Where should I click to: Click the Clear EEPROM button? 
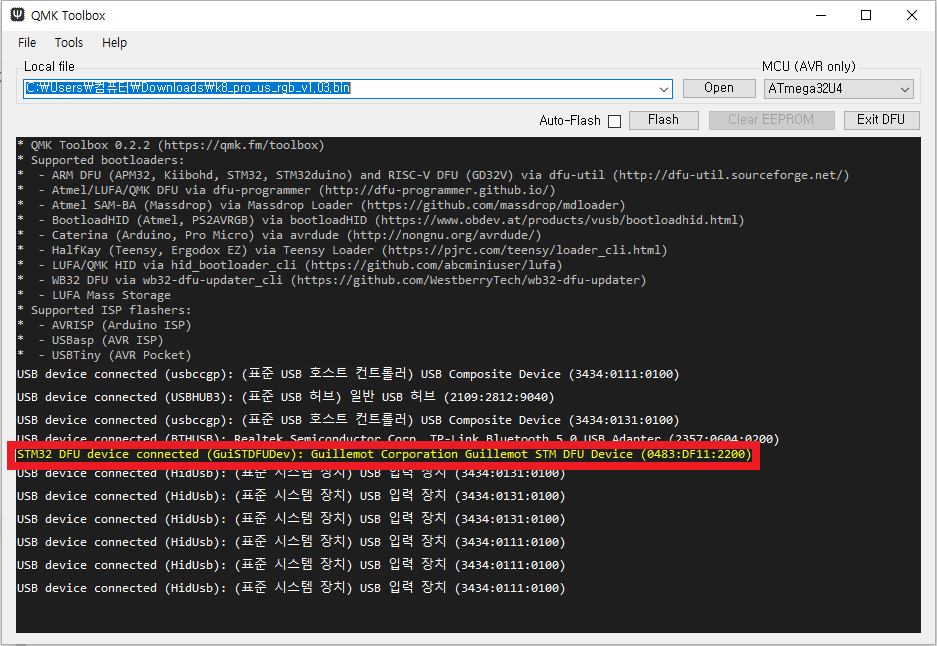tap(771, 120)
